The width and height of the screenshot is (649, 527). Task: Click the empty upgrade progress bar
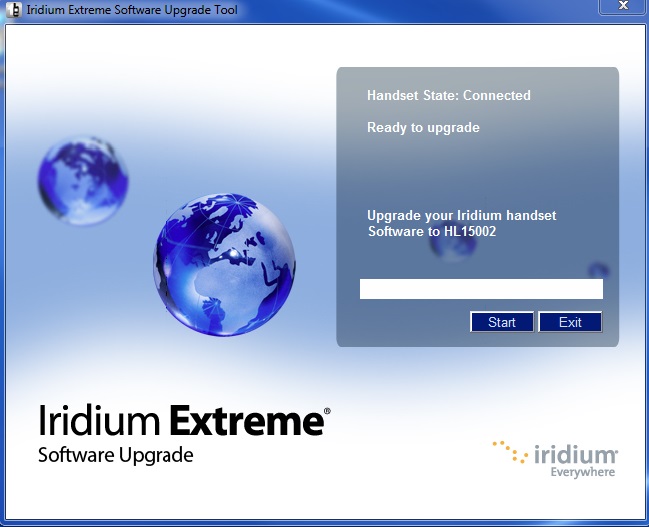pos(481,289)
